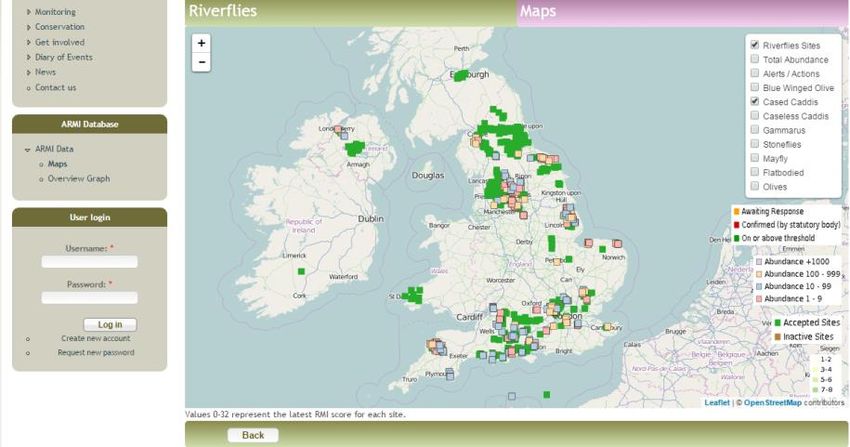The width and height of the screenshot is (850, 447).
Task: Open the Overview Graph link
Action: (79, 178)
